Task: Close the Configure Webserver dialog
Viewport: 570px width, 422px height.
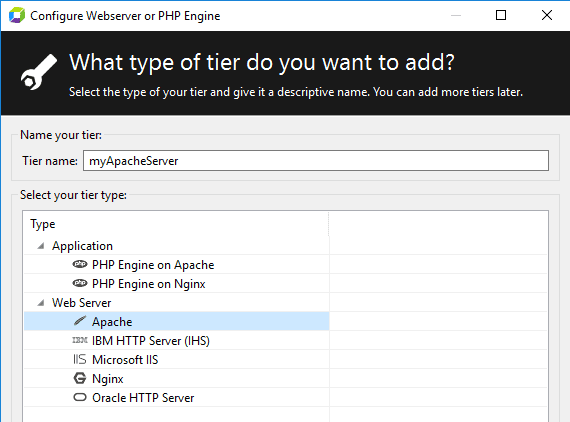Action: (547, 15)
